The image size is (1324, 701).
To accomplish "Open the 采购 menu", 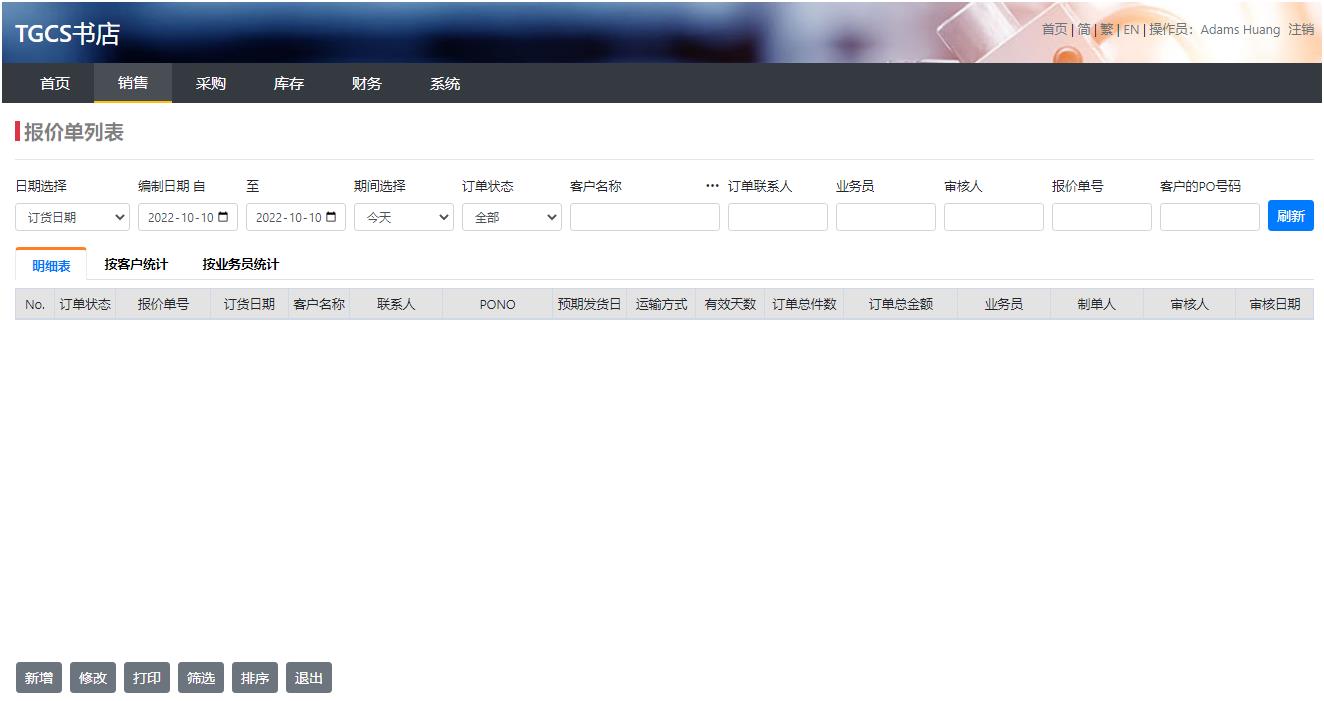I will point(211,84).
